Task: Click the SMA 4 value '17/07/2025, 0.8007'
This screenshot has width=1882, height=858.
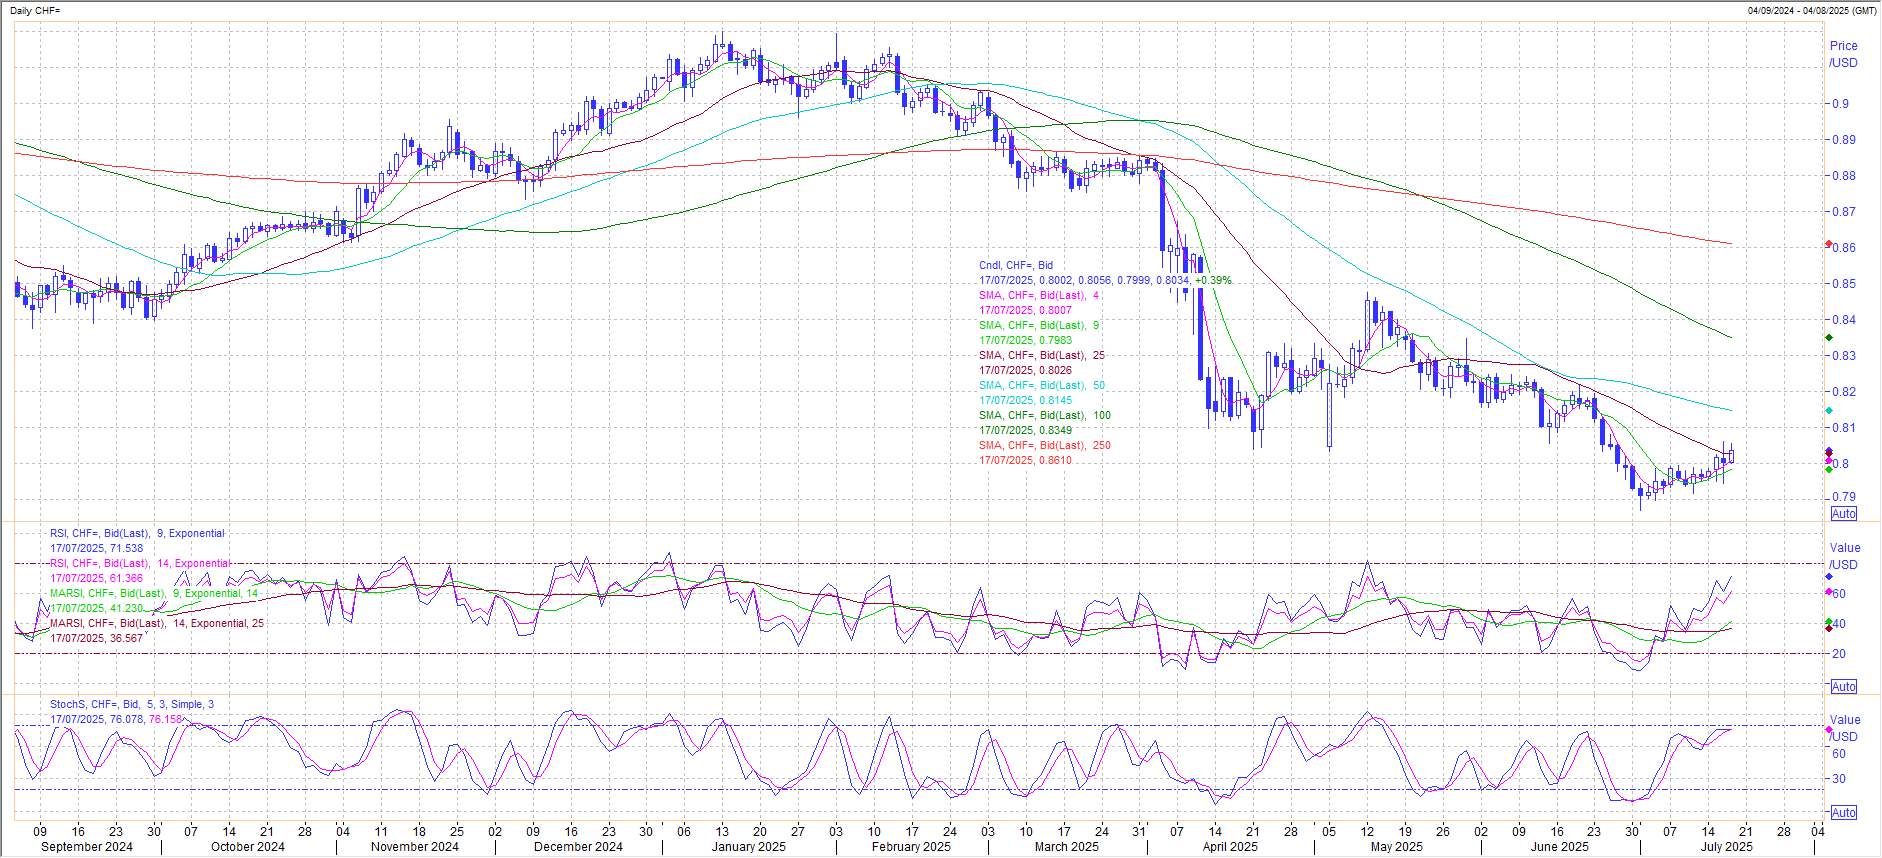Action: tap(1025, 311)
